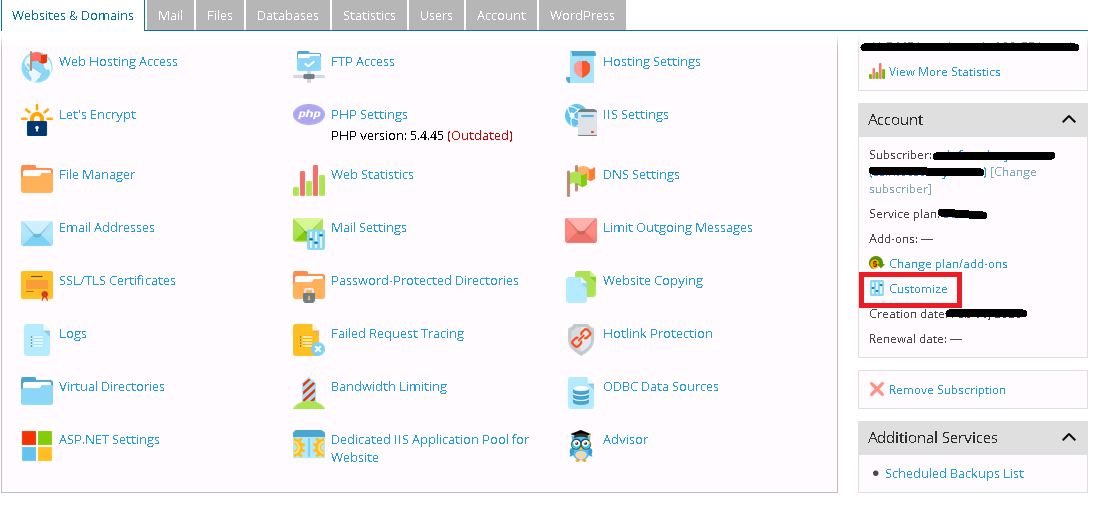Screen dimensions: 1105x523
Task: Click the ODBC Data Sources database icon
Action: pyautogui.click(x=581, y=393)
